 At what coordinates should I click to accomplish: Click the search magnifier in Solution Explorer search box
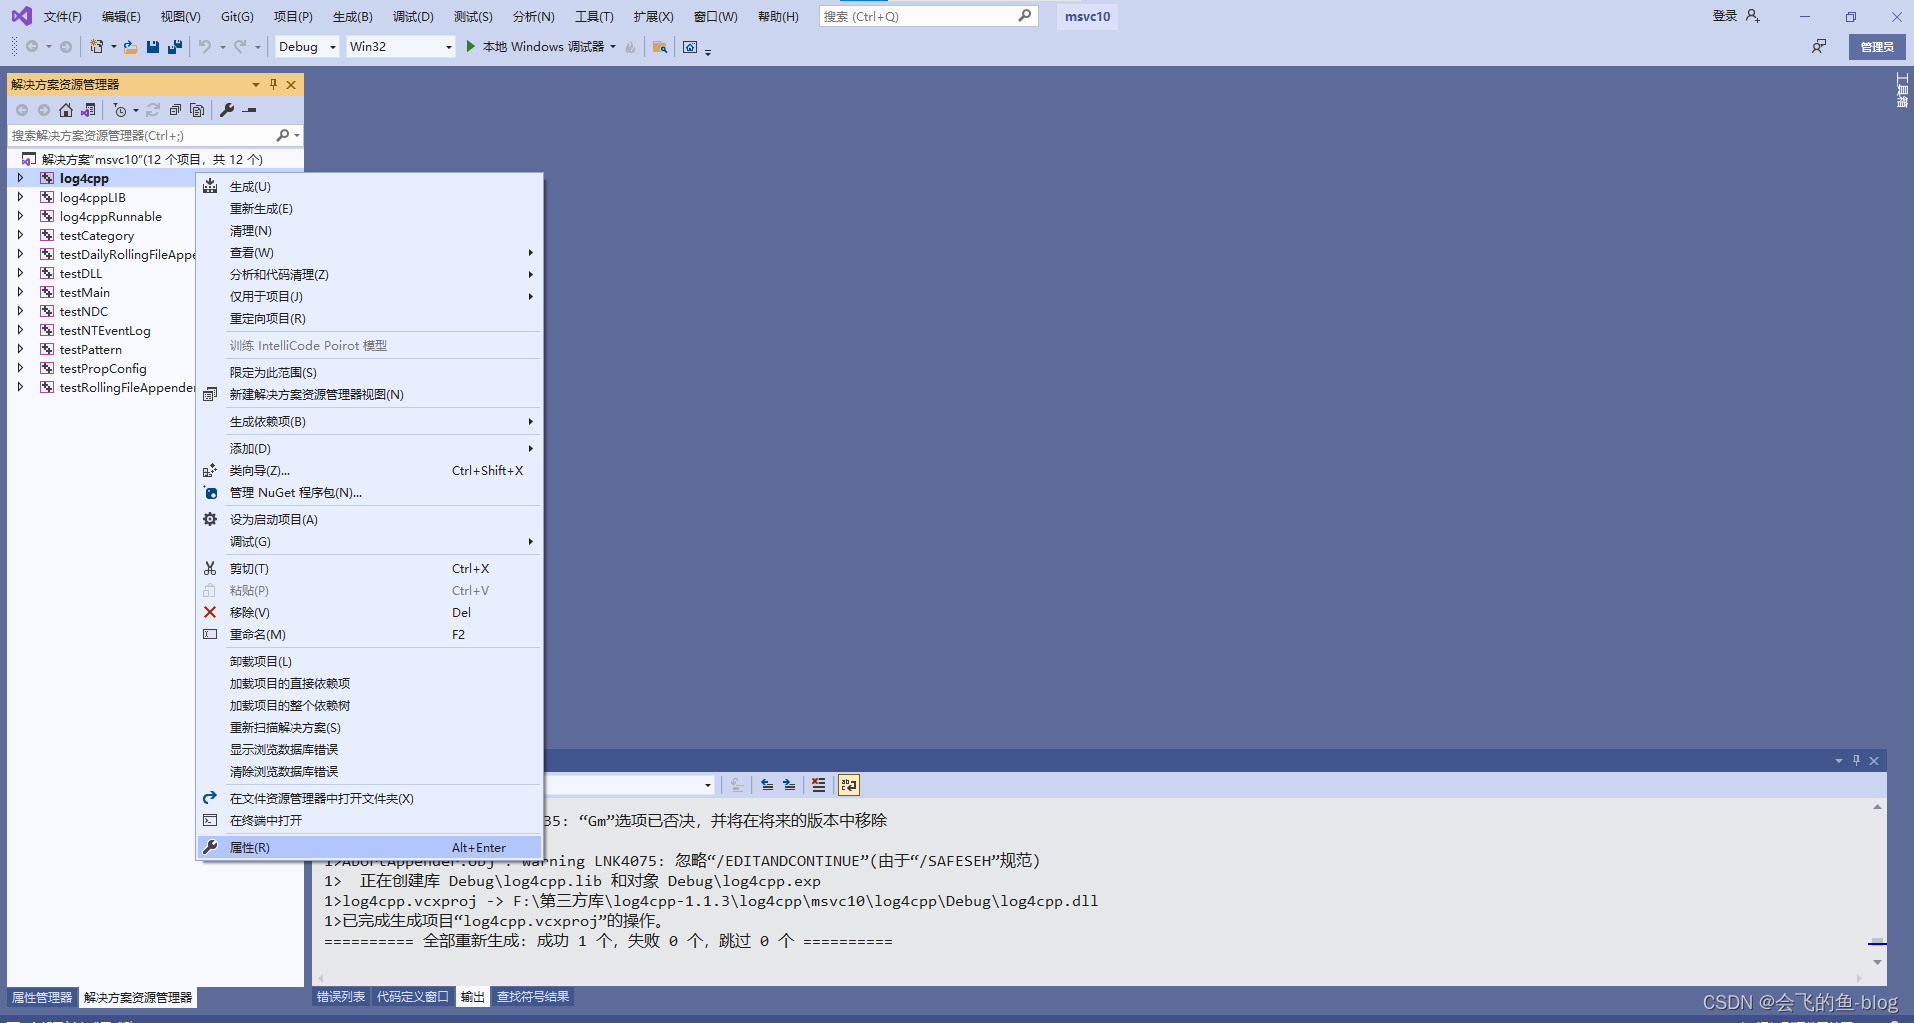283,135
